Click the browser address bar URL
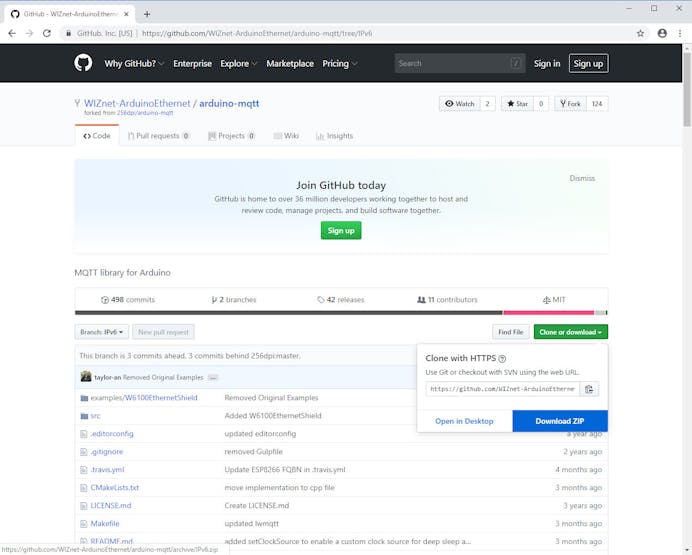Image resolution: width=692 pixels, height=555 pixels. (257, 33)
